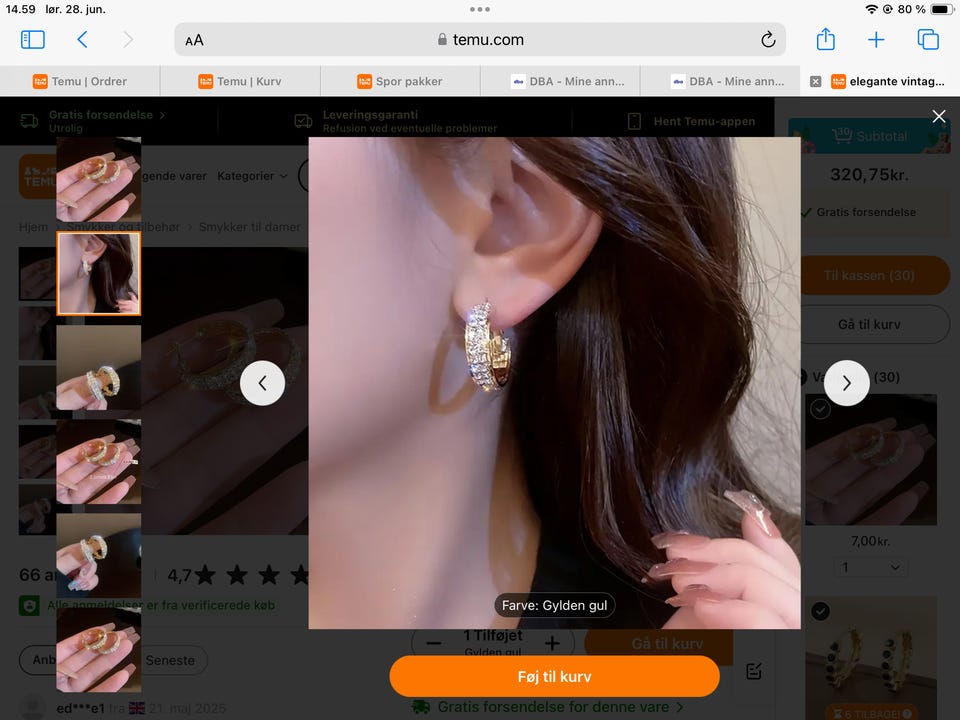Increase quantity with the plus button
Image resolution: width=960 pixels, height=720 pixels.
tap(552, 643)
